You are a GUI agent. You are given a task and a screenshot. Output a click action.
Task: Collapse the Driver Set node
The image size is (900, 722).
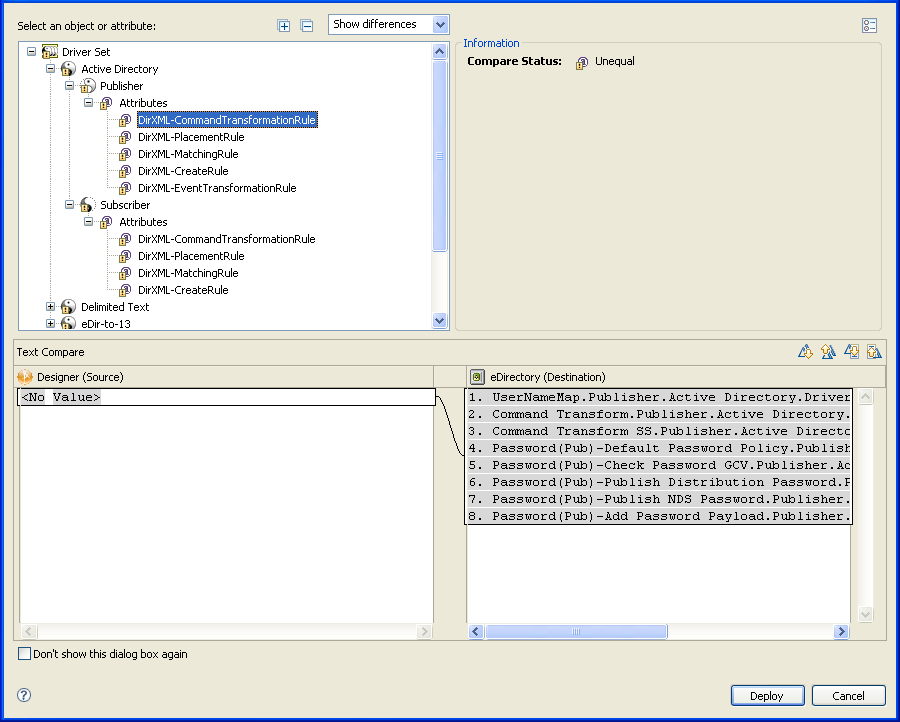[x=32, y=52]
